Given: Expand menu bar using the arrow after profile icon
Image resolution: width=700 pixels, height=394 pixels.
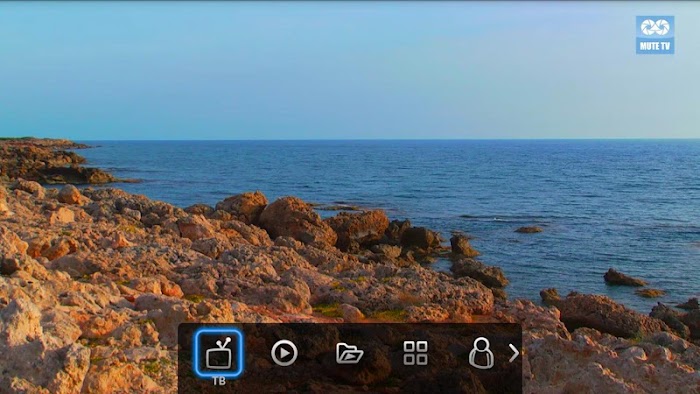Looking at the screenshot, I should click(514, 353).
